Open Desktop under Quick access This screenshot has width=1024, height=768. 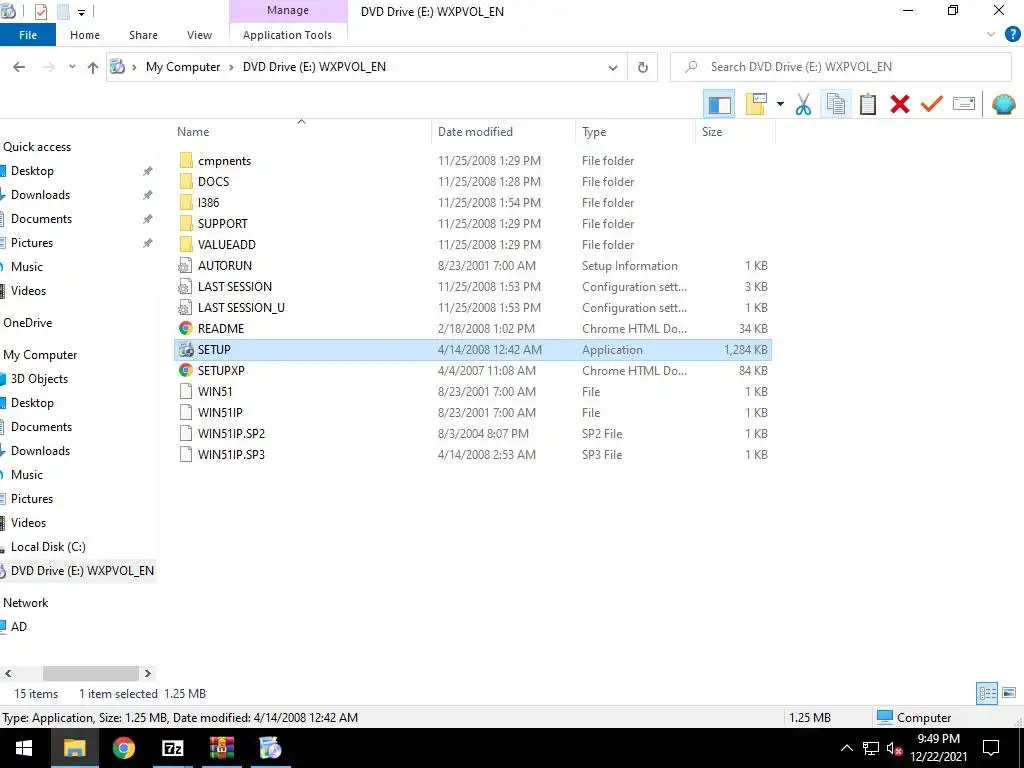(x=32, y=171)
